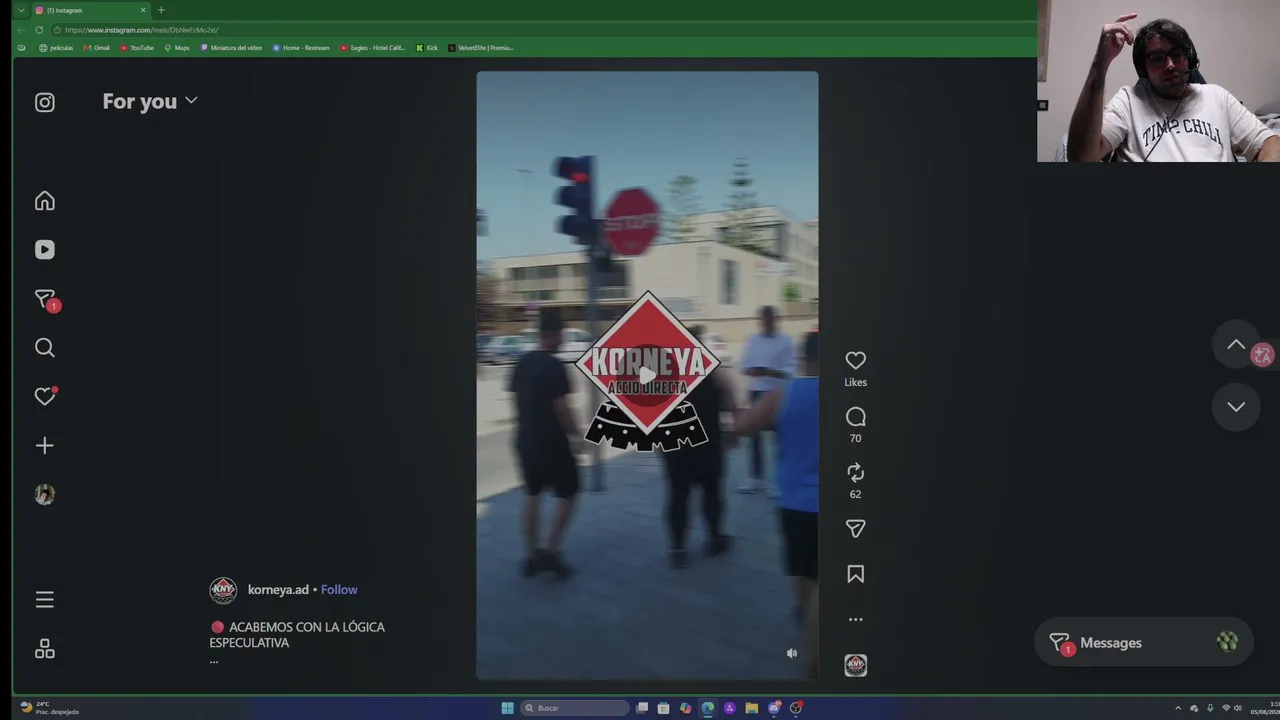Open File Explorer from the taskbar
The height and width of the screenshot is (720, 1280).
pyautogui.click(x=751, y=708)
